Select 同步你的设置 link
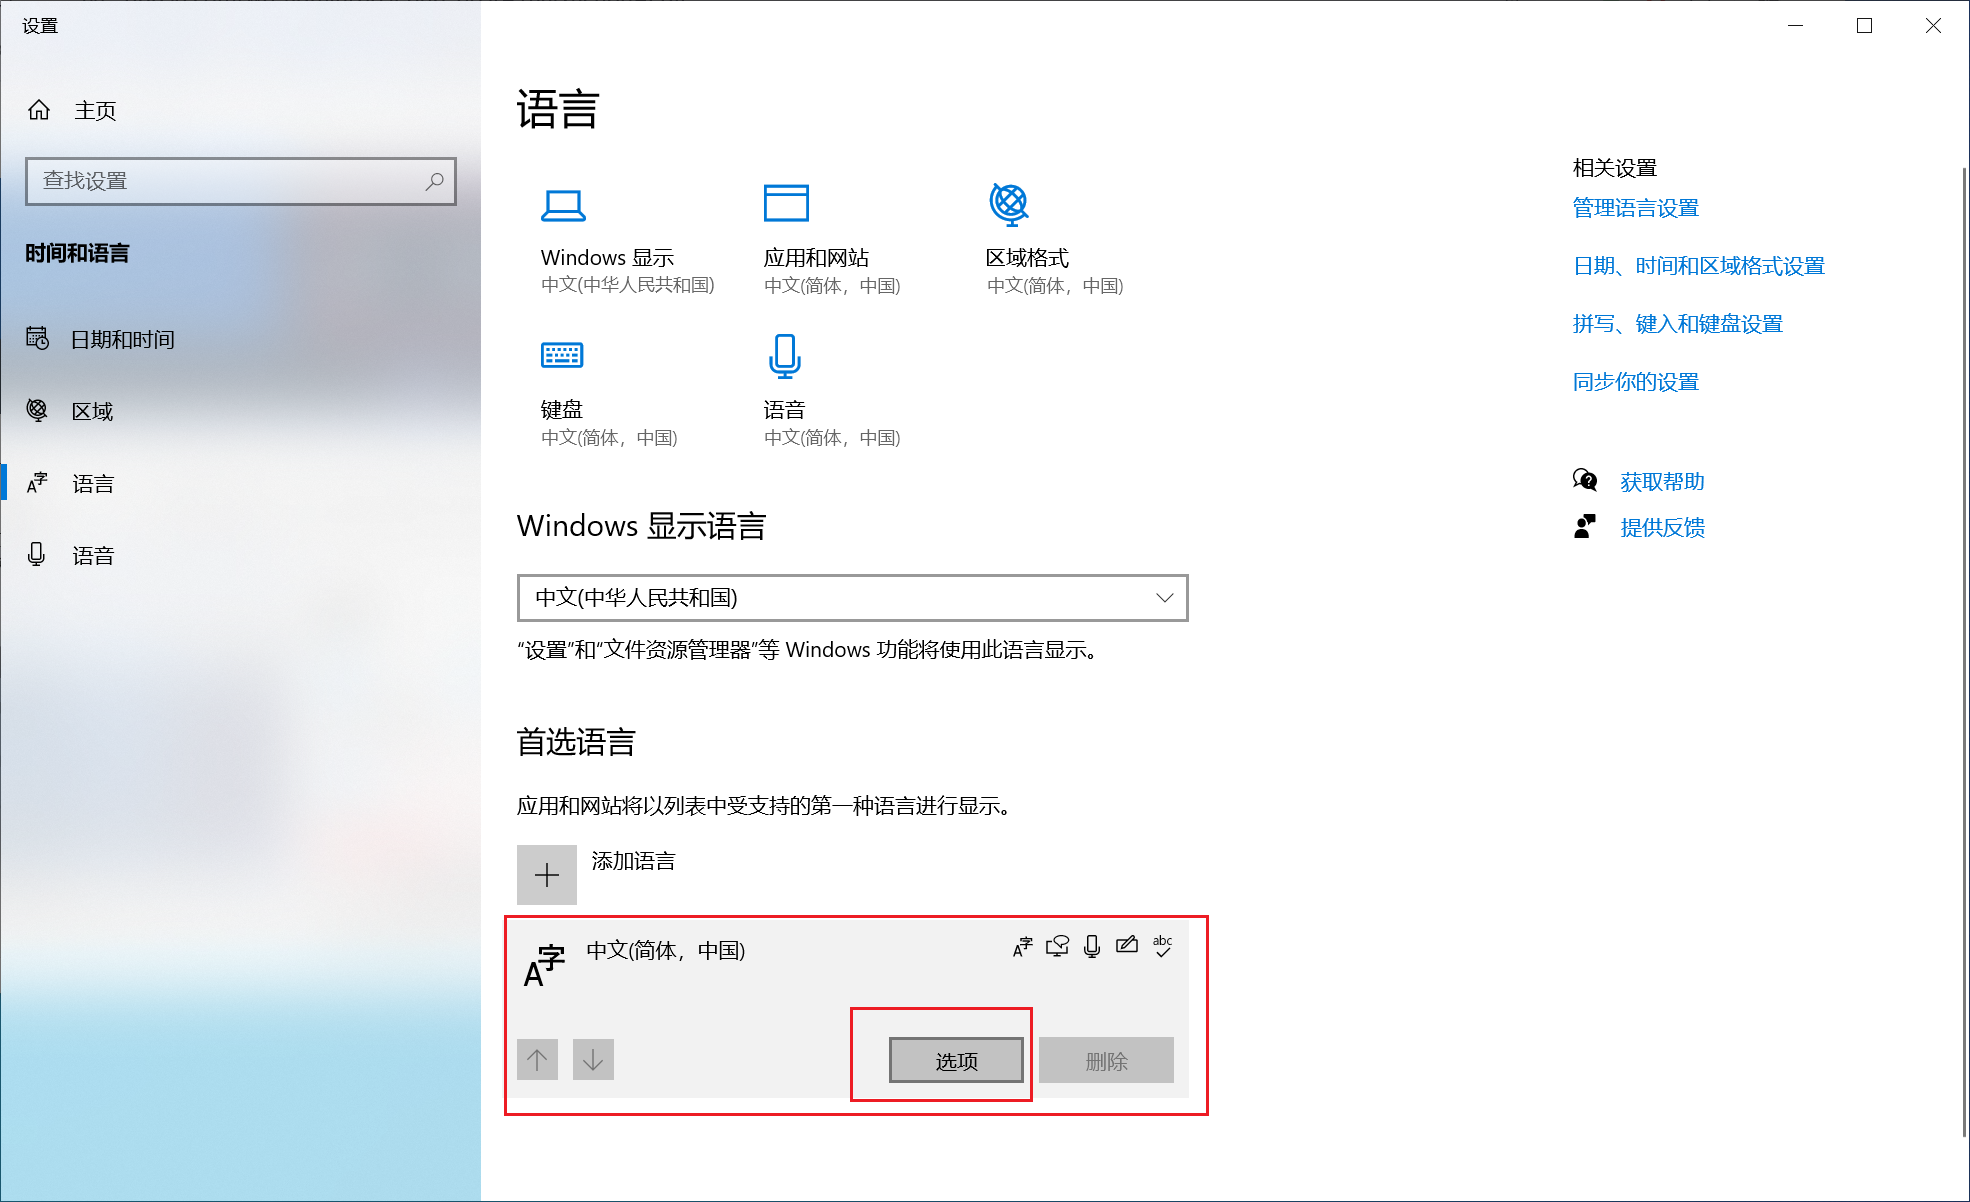Viewport: 1970px width, 1202px height. coord(1633,381)
